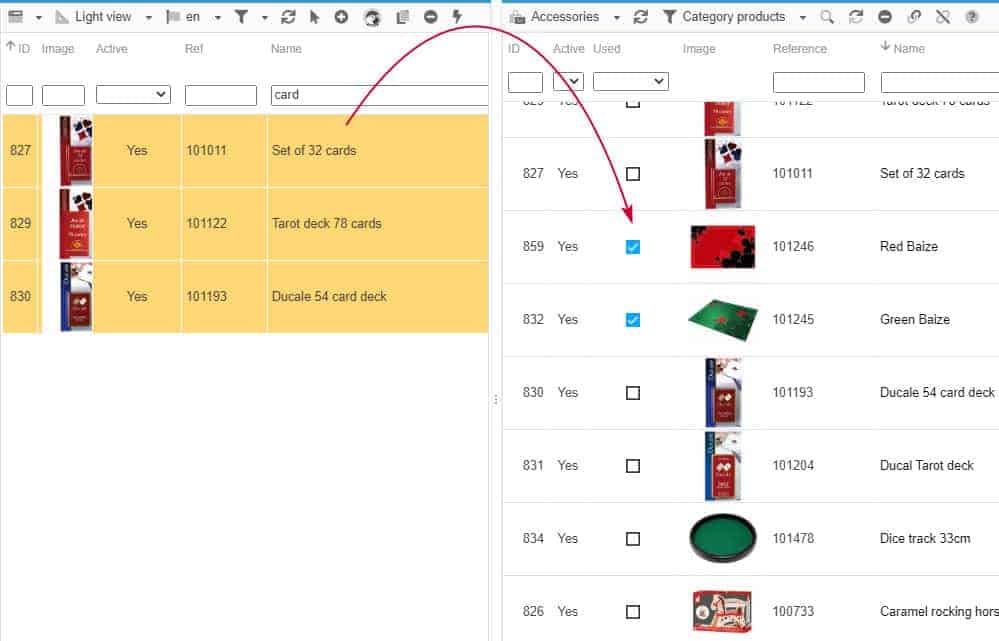Click the Name filter field containing card
The width and height of the screenshot is (999, 641).
378,95
